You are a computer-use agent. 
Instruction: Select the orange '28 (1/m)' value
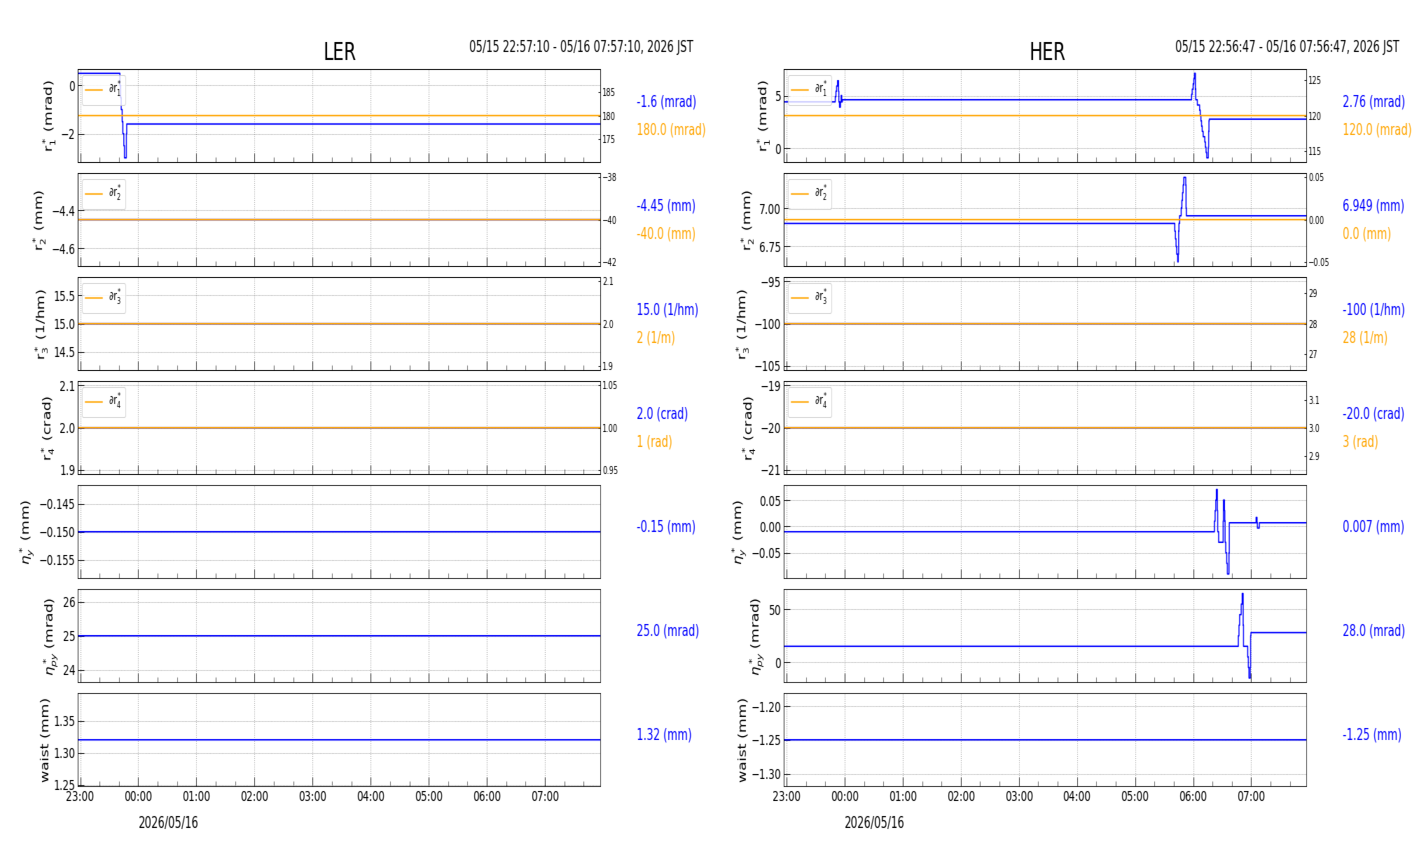point(1365,338)
